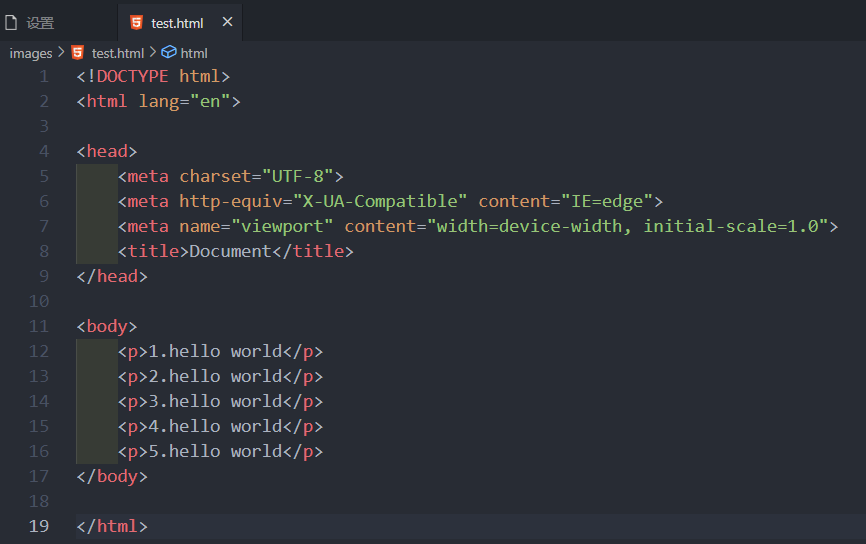Click the HTML5 icon in the breadcrumb

click(x=78, y=52)
